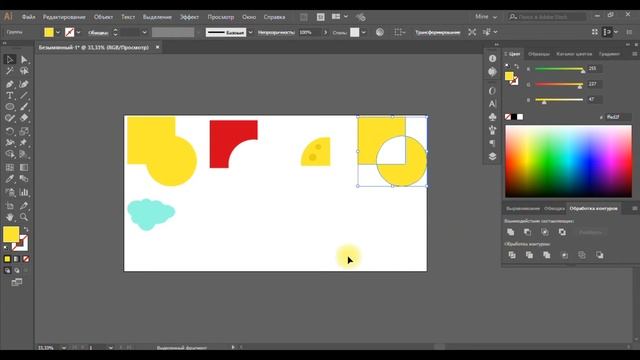Select the Shaper tool

coord(10,118)
